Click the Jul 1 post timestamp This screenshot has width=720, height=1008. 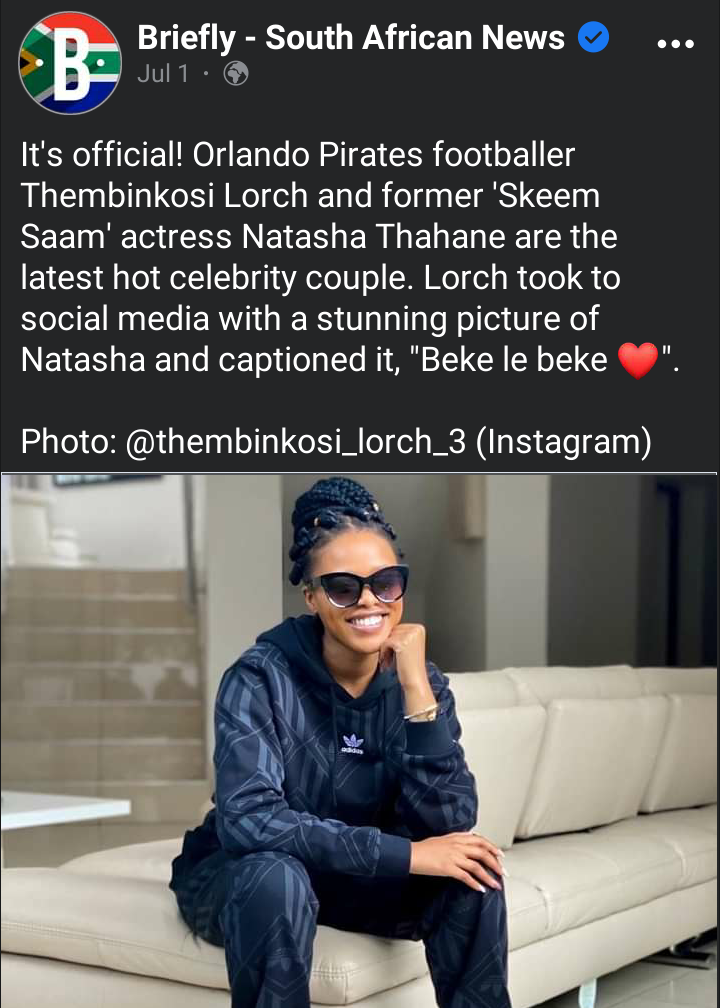163,74
